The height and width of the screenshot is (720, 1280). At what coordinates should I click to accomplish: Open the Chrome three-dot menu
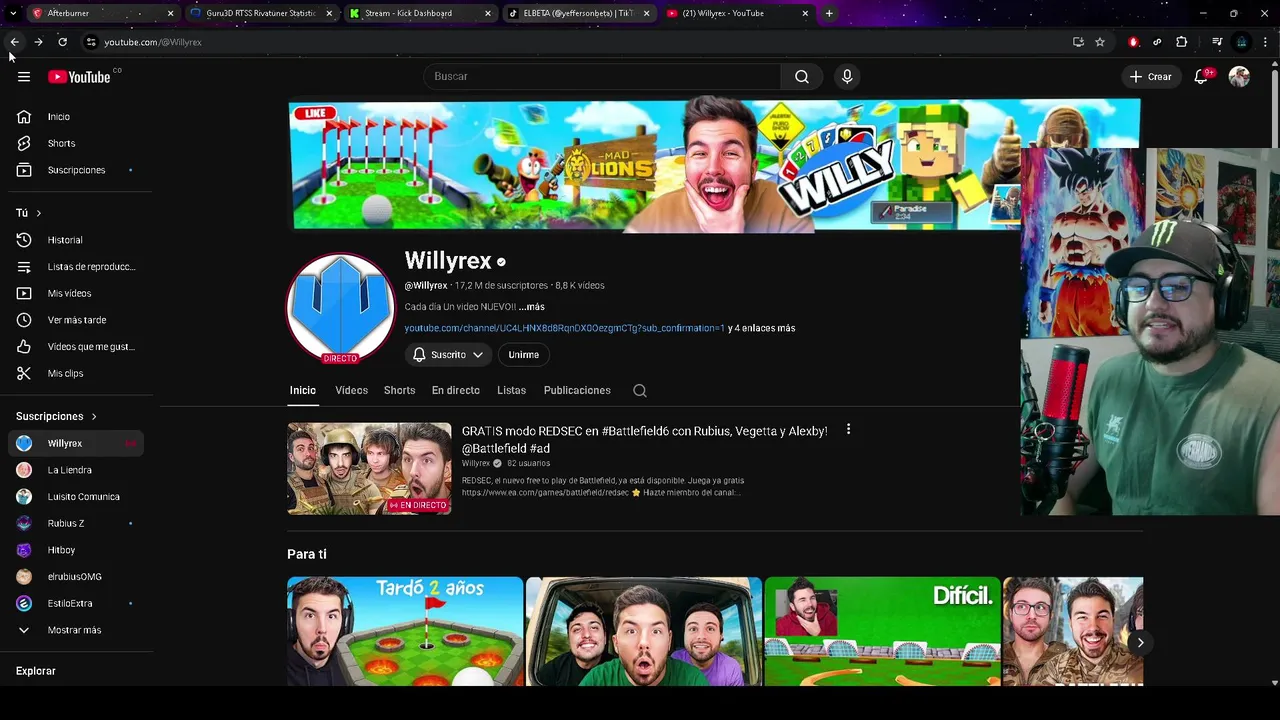click(1266, 42)
